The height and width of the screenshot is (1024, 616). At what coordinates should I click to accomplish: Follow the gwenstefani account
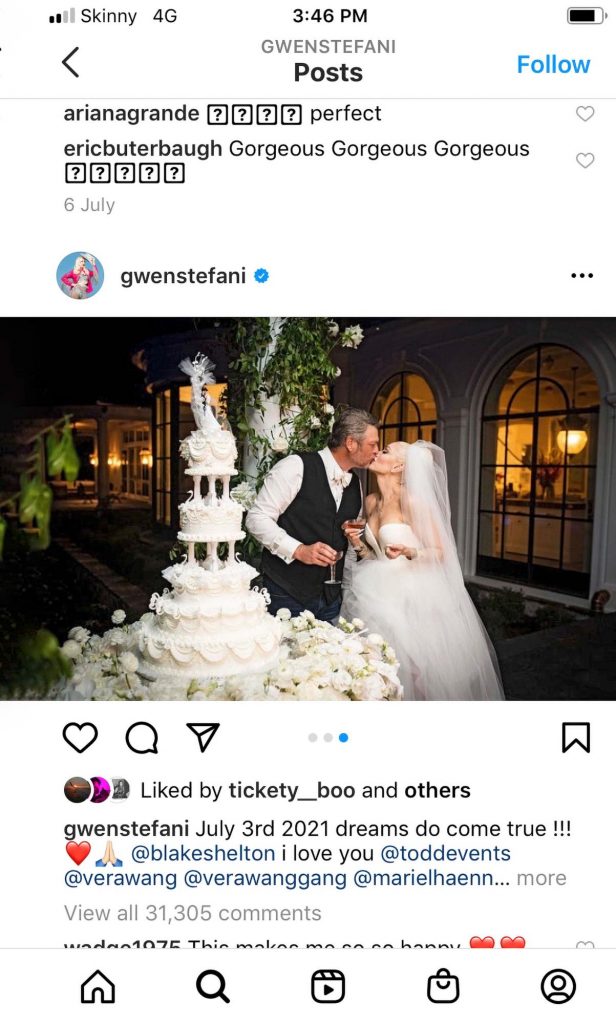pos(553,64)
